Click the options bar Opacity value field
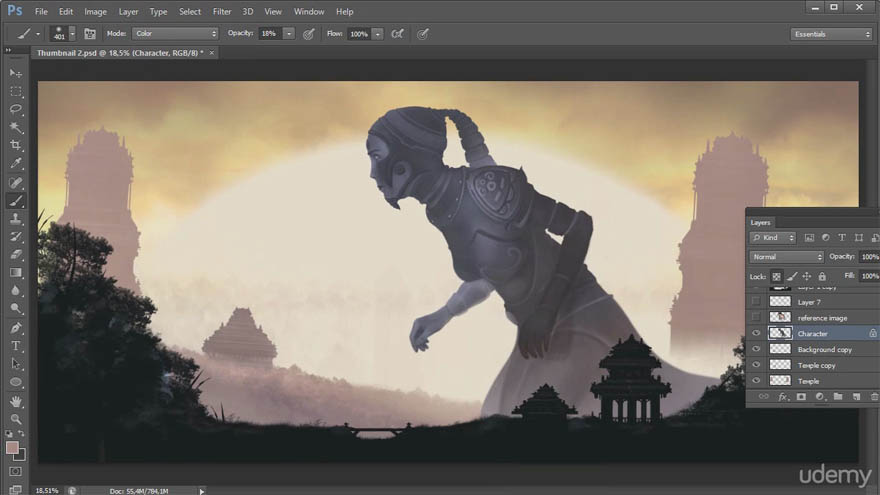 [x=270, y=34]
